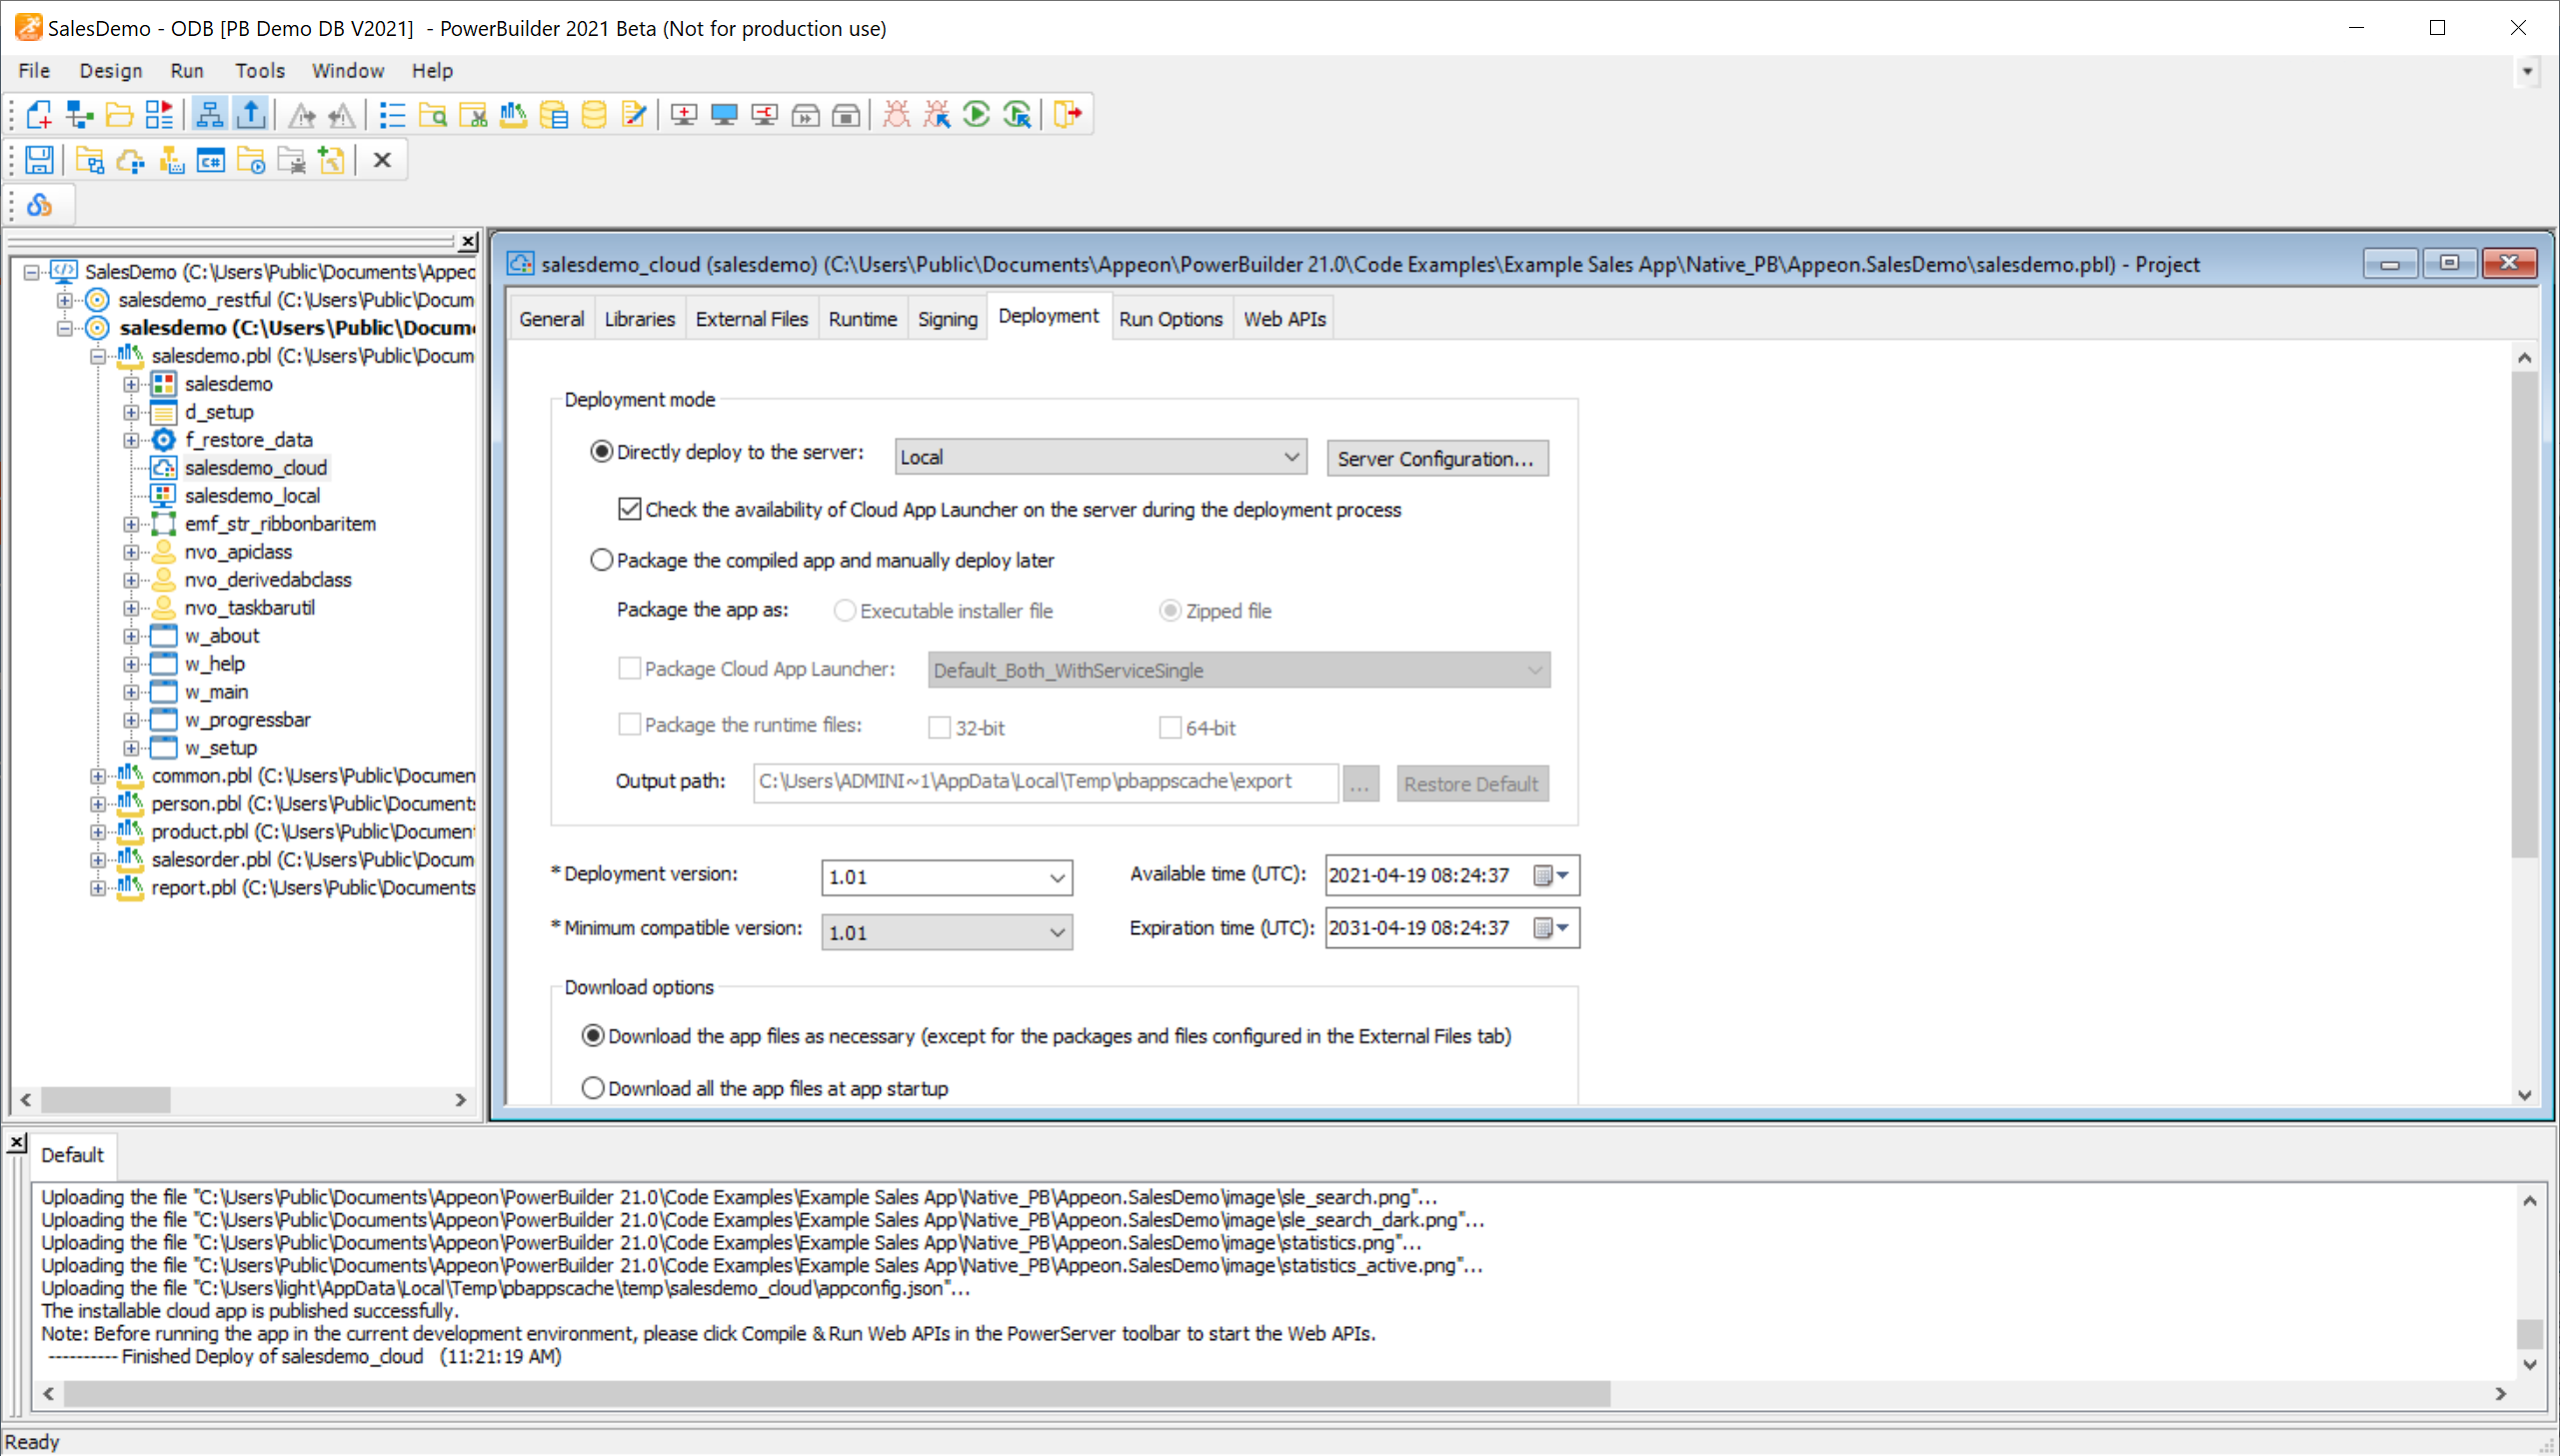Click the Restore Default button
Image resolution: width=2560 pixels, height=1456 pixels.
pos(1472,784)
